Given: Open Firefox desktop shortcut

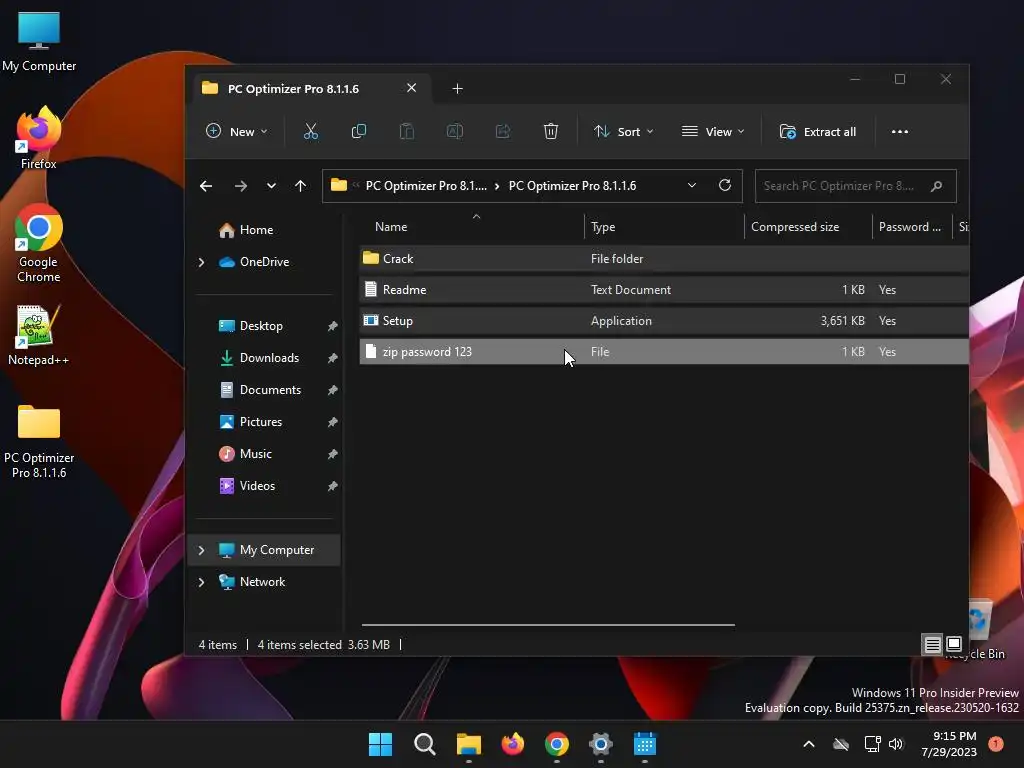Looking at the screenshot, I should (x=39, y=138).
